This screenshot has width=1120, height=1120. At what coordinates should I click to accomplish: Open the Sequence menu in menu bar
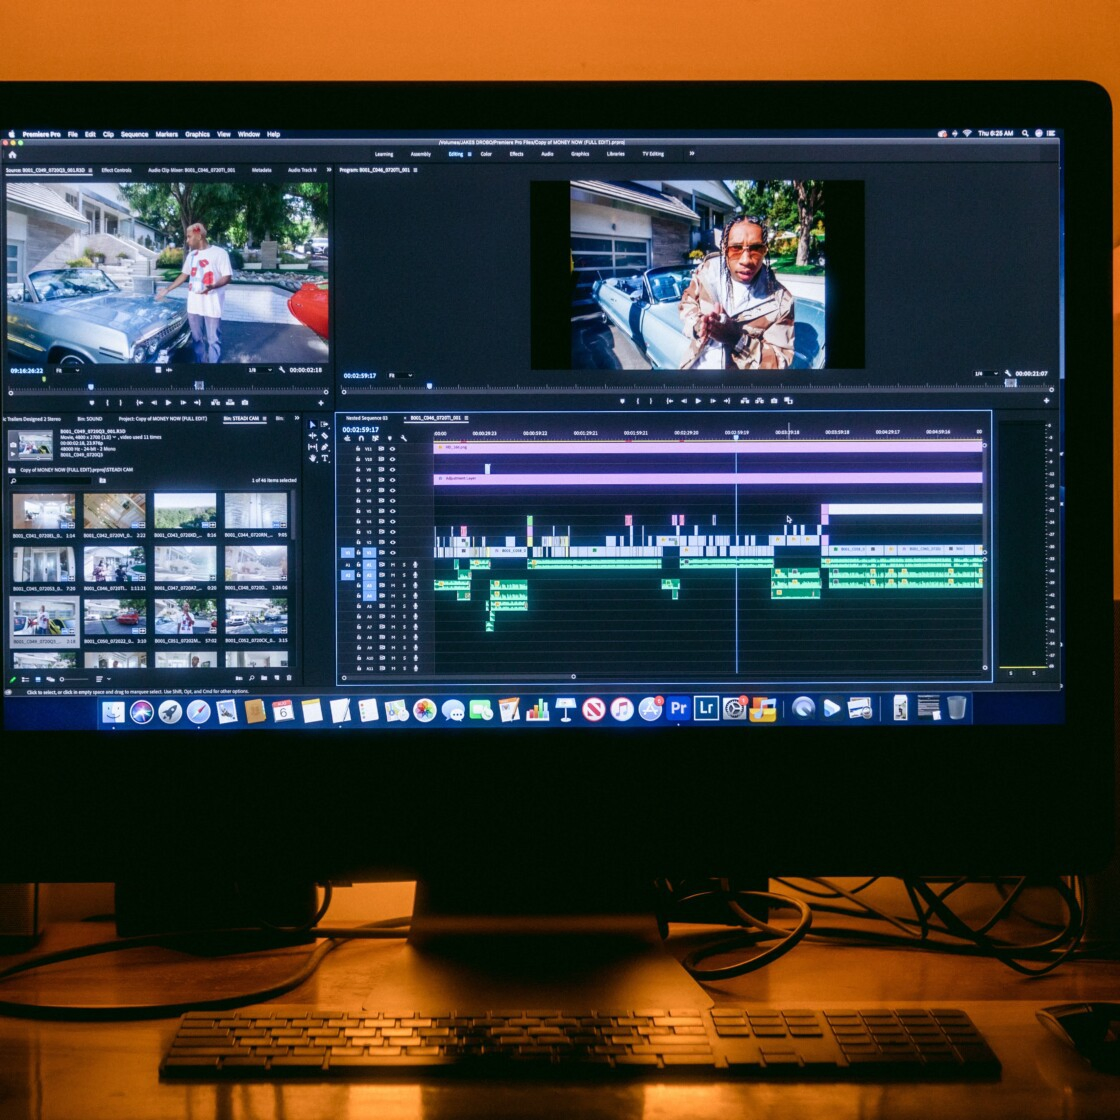click(x=134, y=134)
